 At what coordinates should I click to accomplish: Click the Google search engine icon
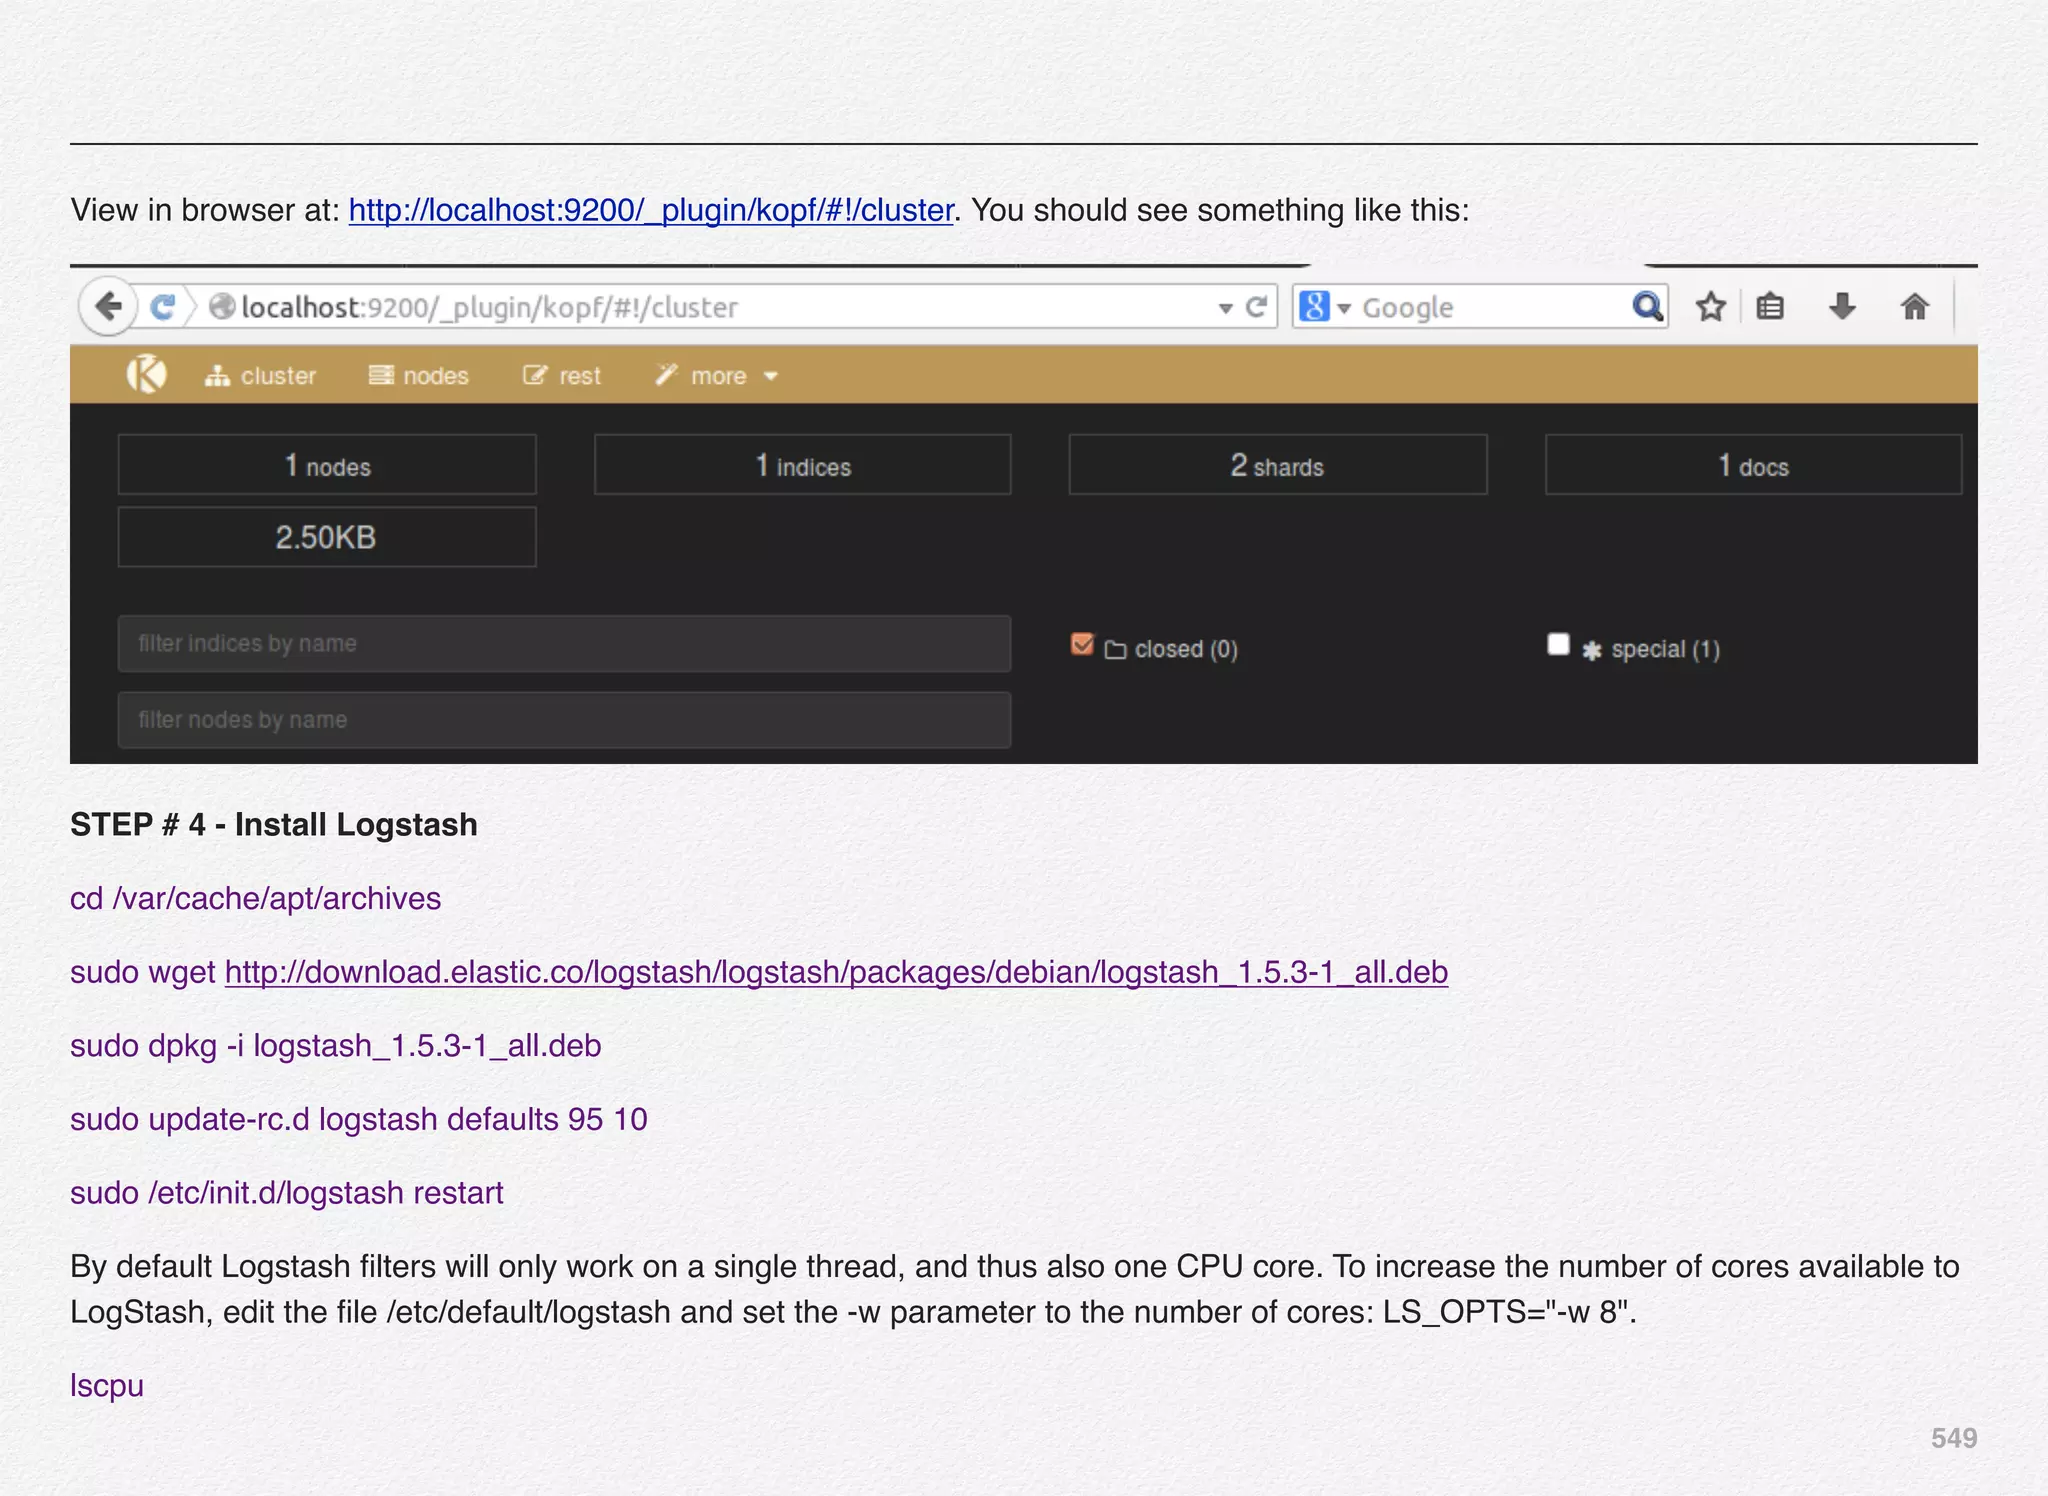click(x=1314, y=306)
